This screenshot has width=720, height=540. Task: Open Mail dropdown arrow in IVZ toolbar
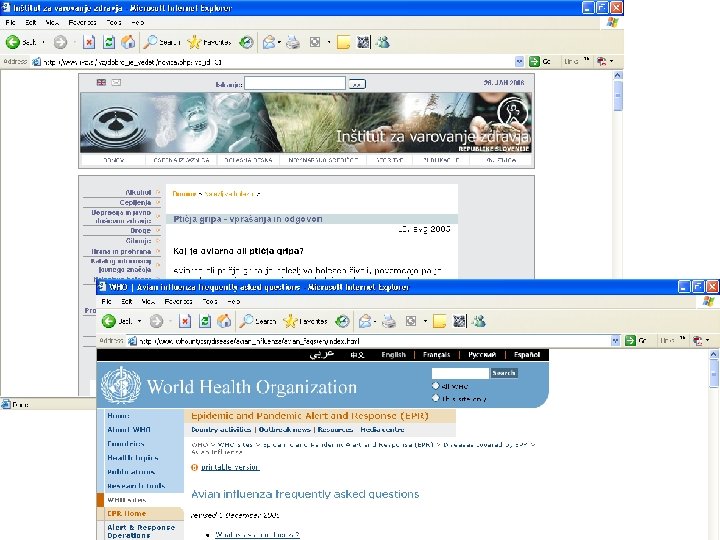tap(279, 42)
